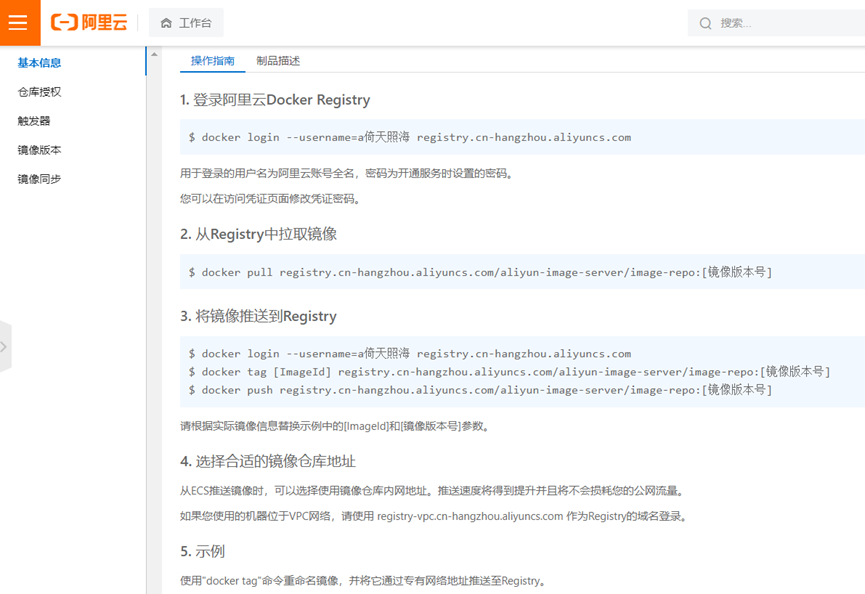Click the Aliyun logo
The height and width of the screenshot is (594, 865).
[89, 23]
